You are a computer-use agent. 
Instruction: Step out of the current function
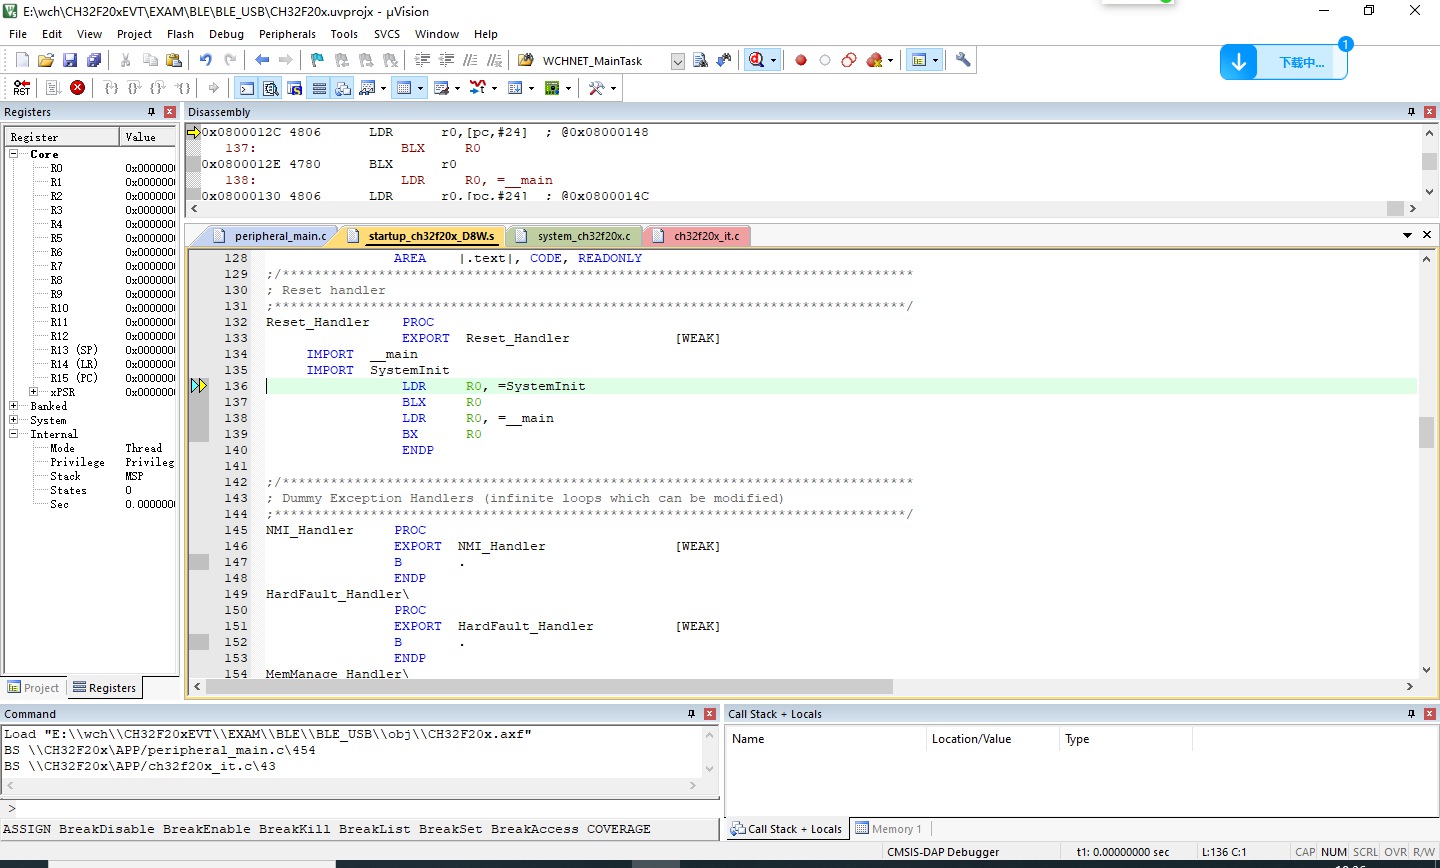coord(159,88)
